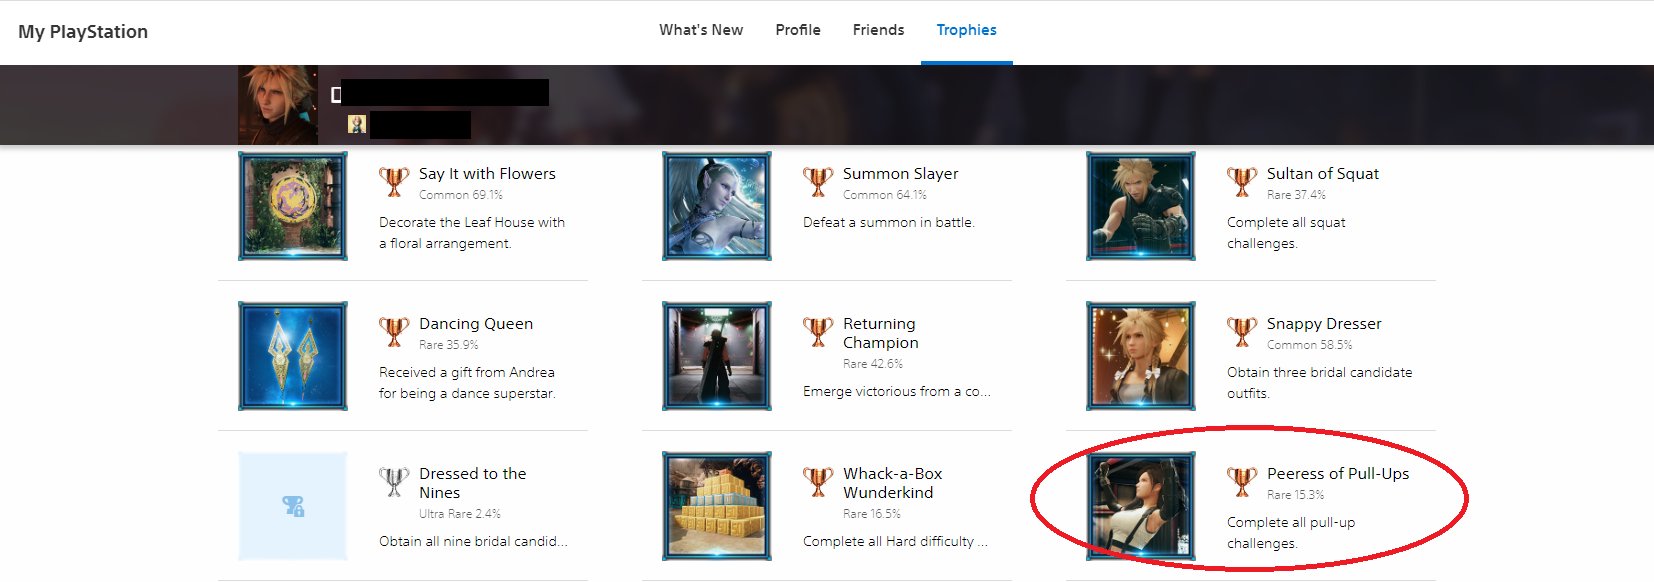Open the Sultan of Squat trophy title

(x=1322, y=174)
